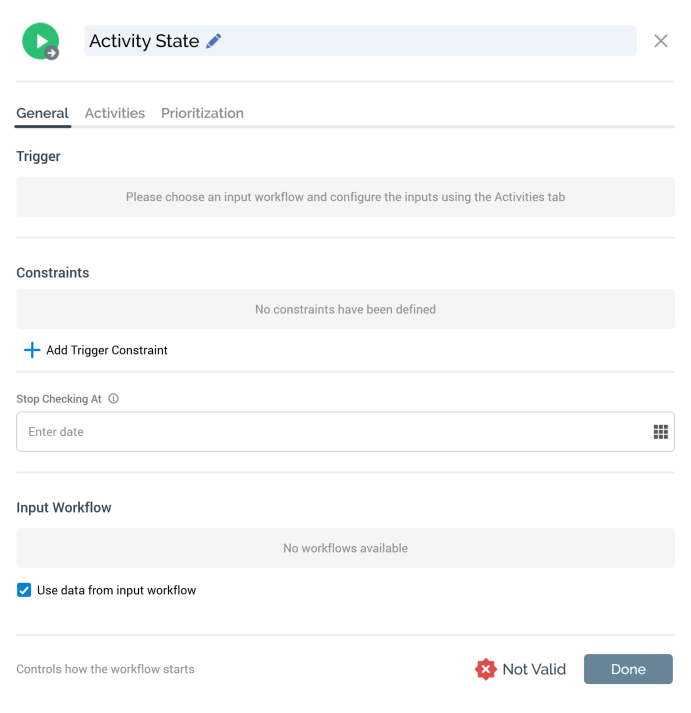The height and width of the screenshot is (713, 691).
Task: Click the red Not Valid status icon
Action: tap(486, 669)
